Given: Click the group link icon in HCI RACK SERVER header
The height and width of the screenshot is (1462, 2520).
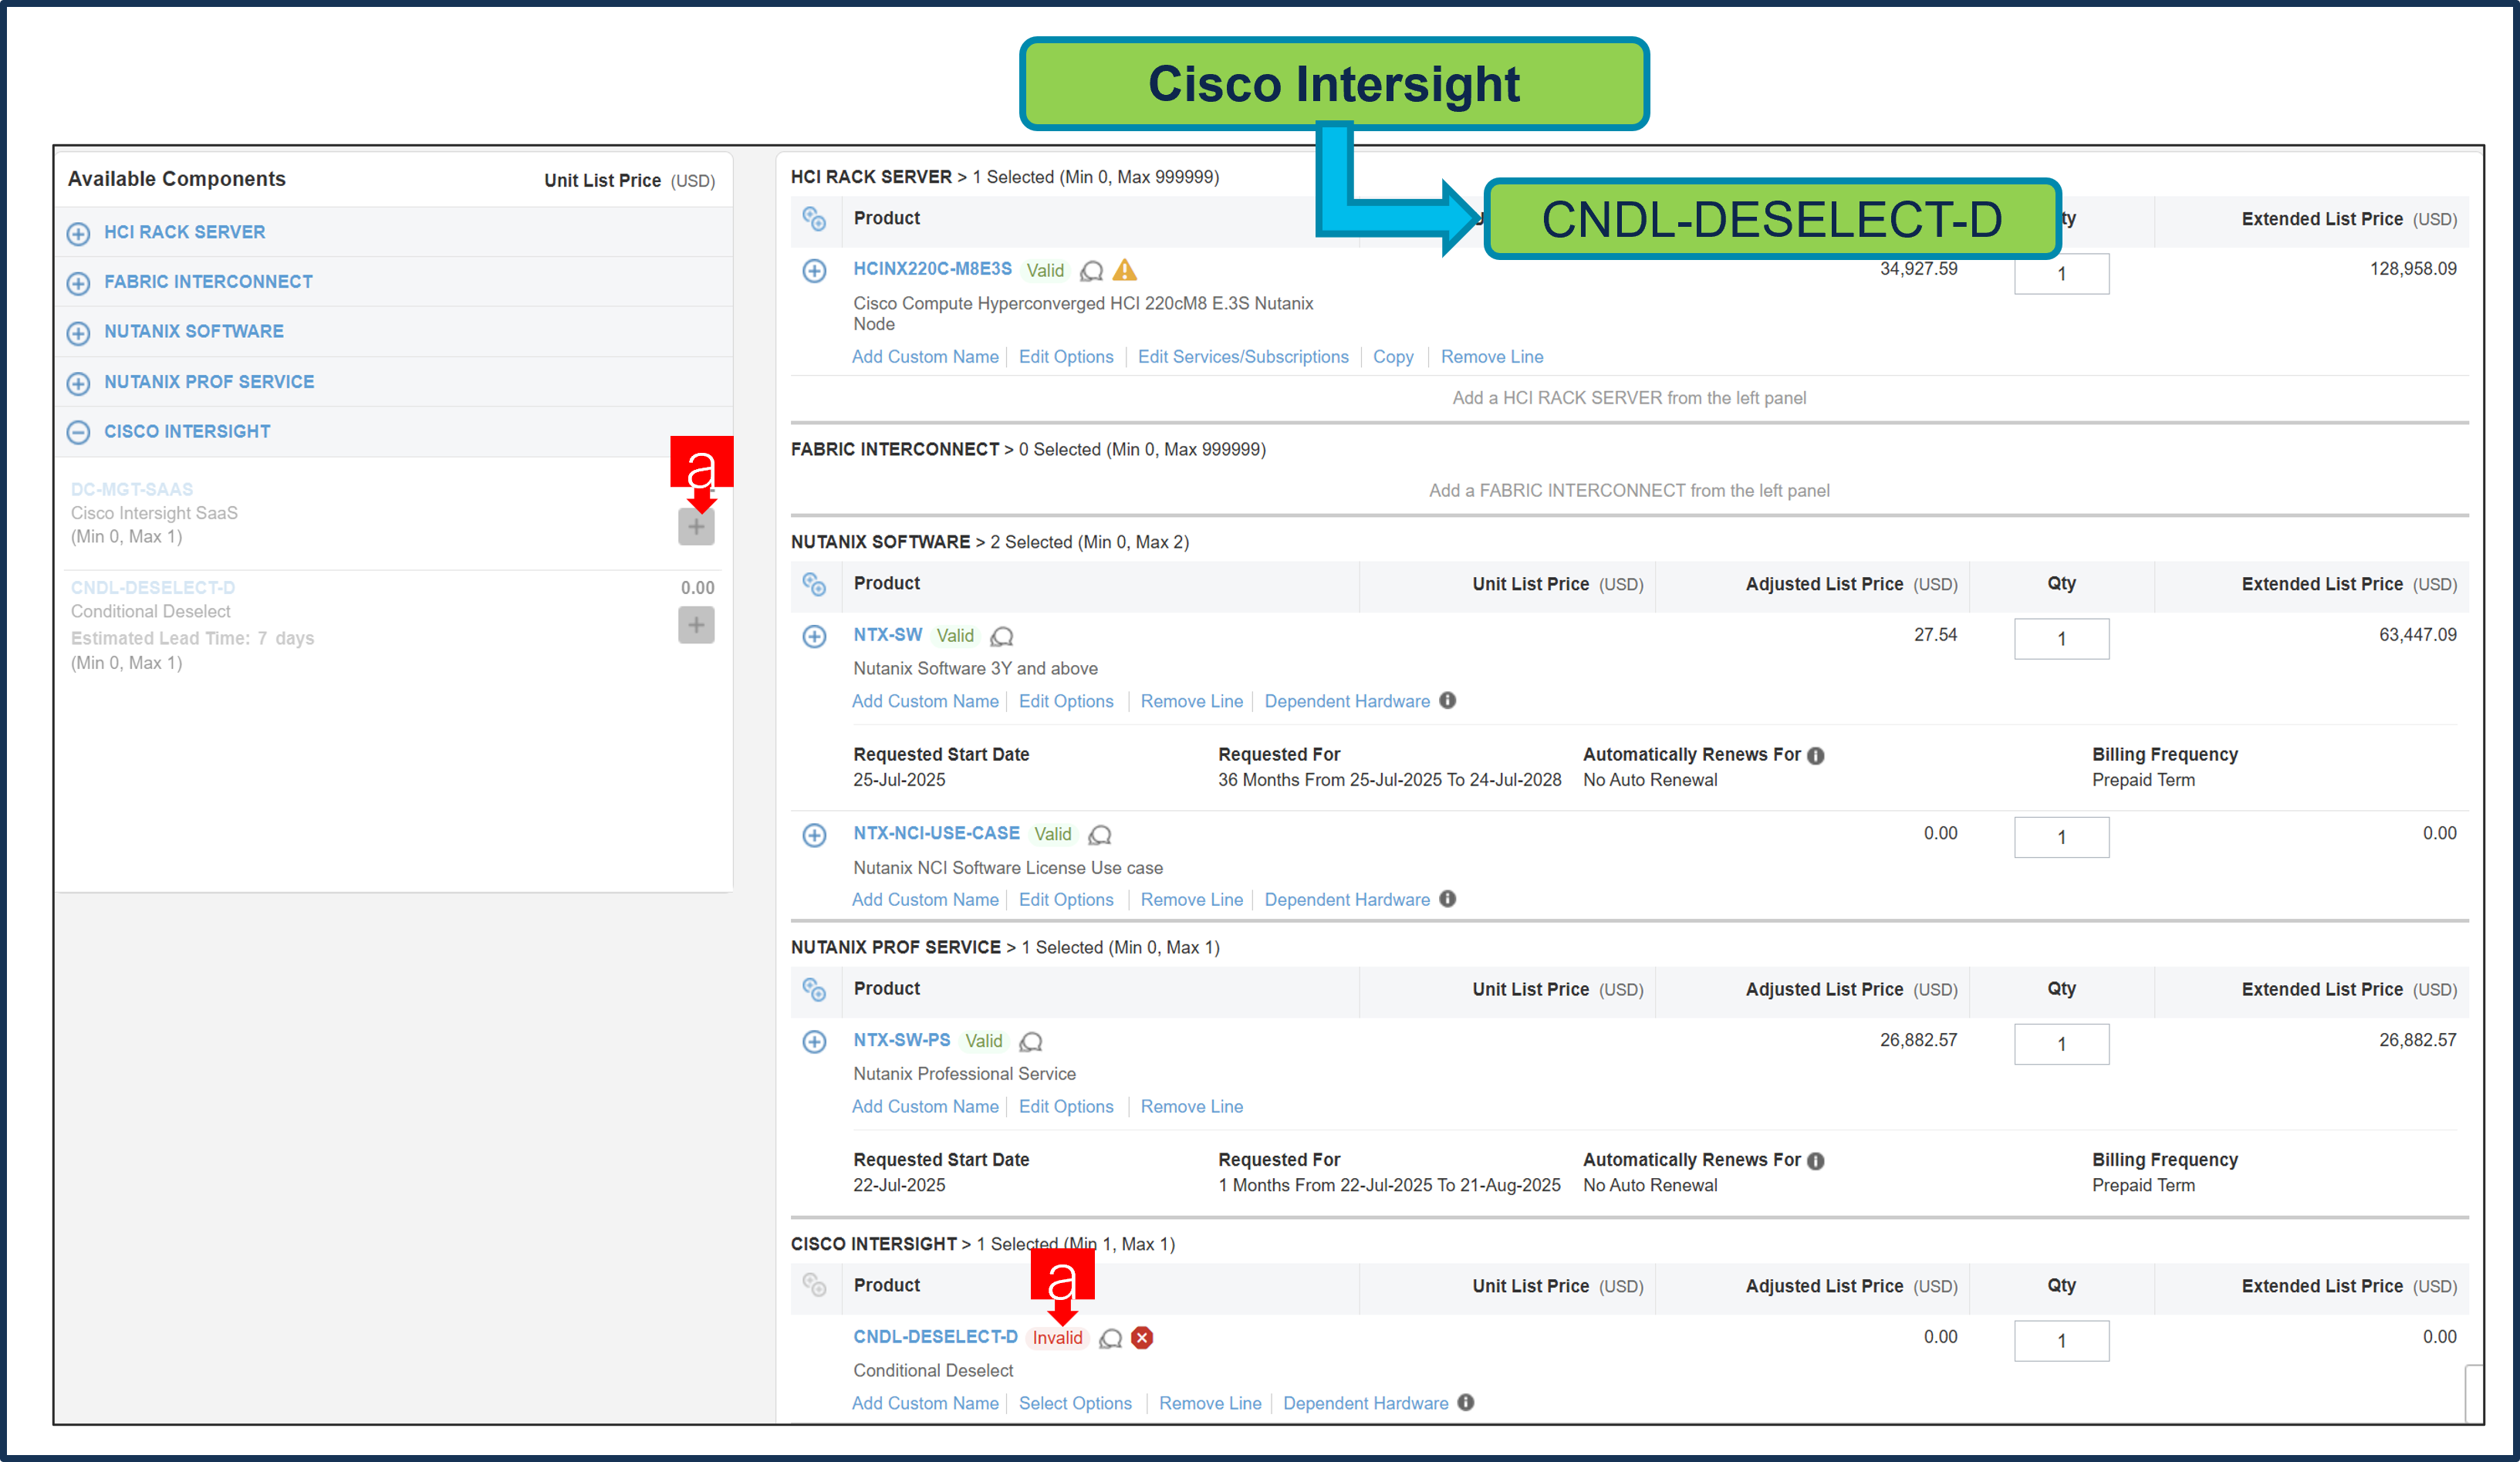Looking at the screenshot, I should [816, 220].
